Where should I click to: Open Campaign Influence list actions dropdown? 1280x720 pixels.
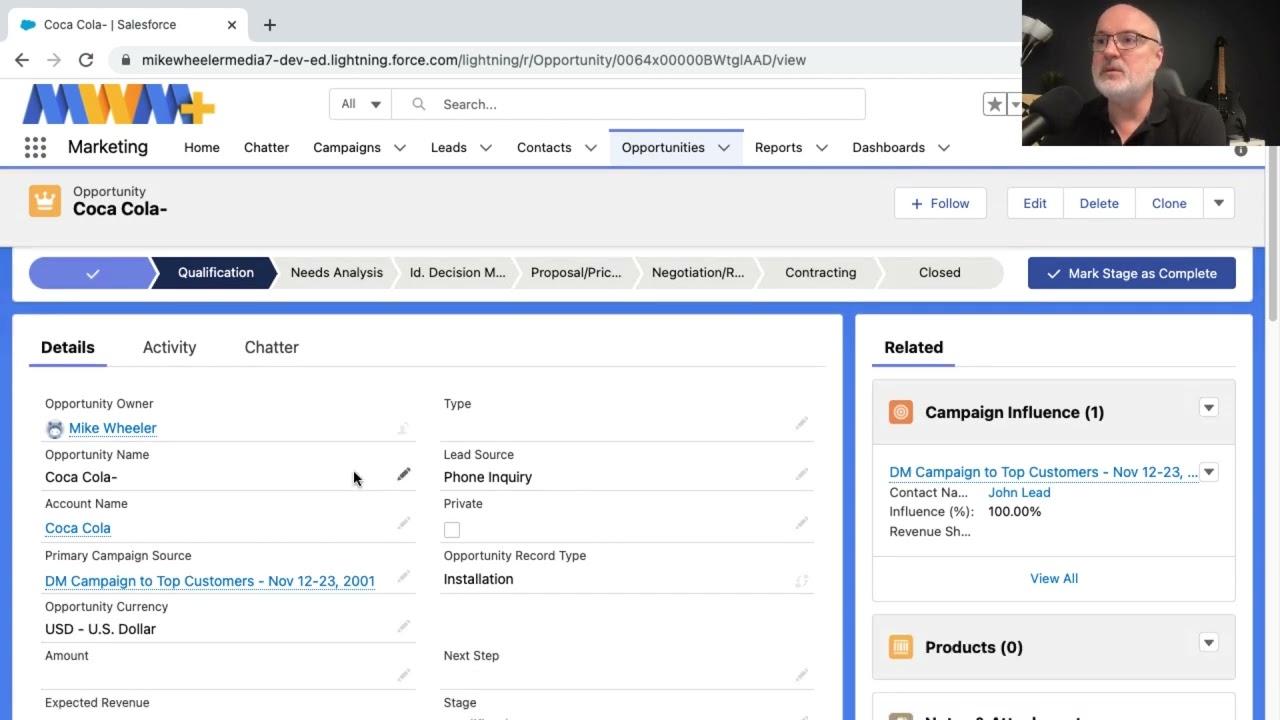pos(1209,408)
